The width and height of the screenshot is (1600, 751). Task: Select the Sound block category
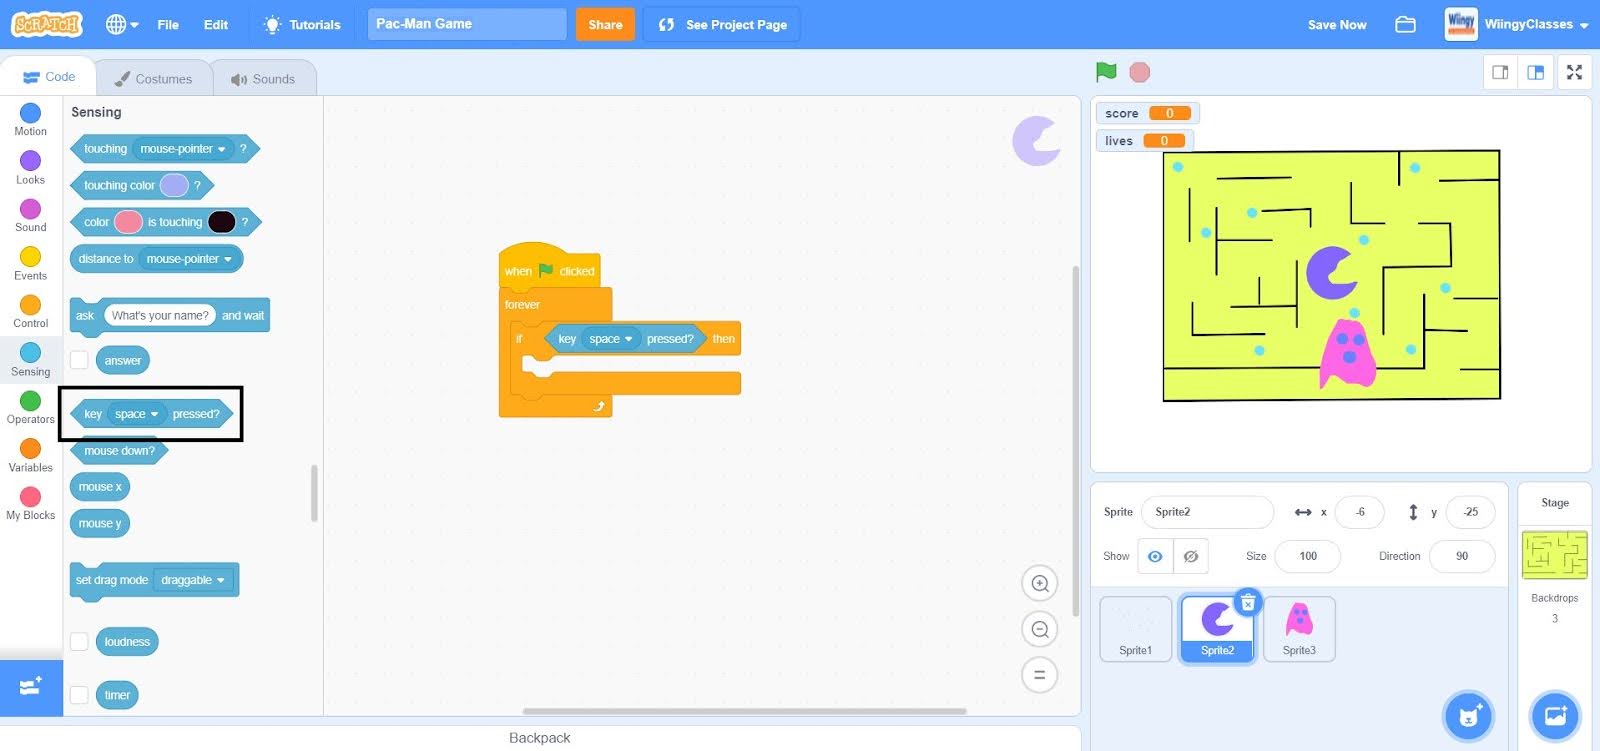(30, 216)
